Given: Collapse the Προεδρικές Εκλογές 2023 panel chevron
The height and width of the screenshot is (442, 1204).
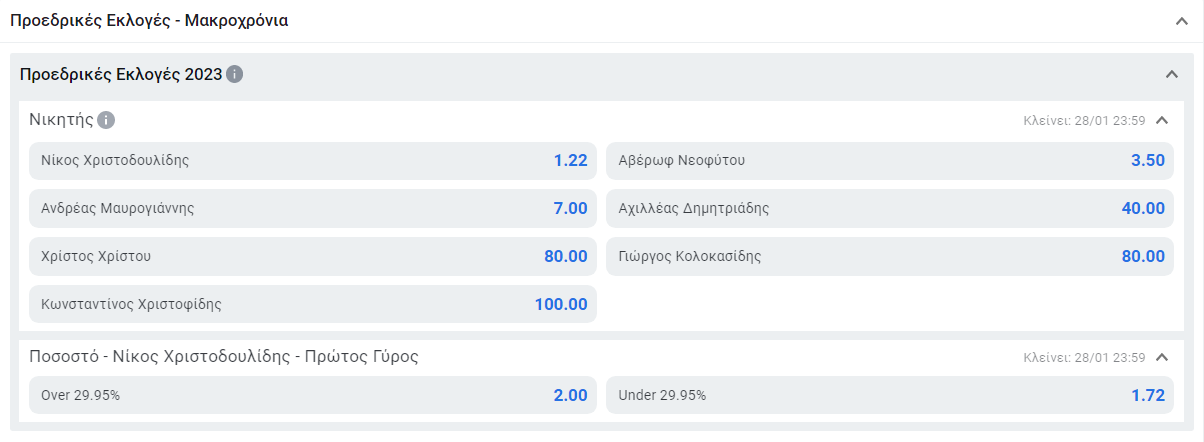Looking at the screenshot, I should point(1172,74).
